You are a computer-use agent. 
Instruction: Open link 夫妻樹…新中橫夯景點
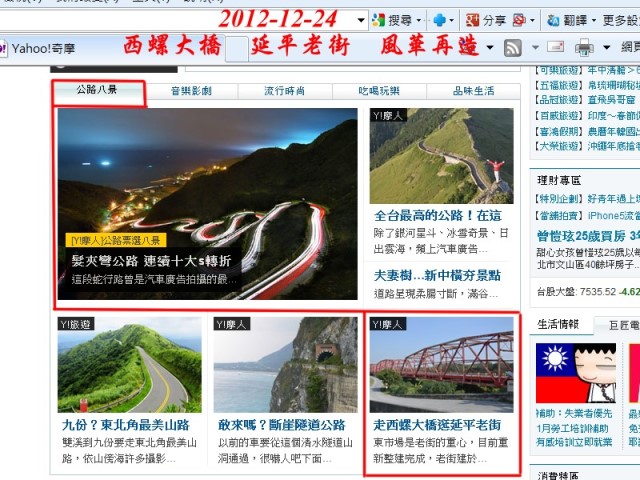(437, 276)
